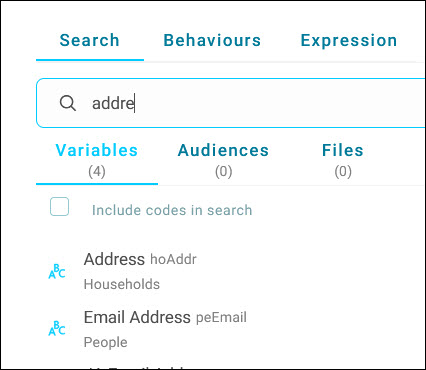Click the peEmail variable code
Viewport: 426px width, 370px height.
(x=221, y=317)
